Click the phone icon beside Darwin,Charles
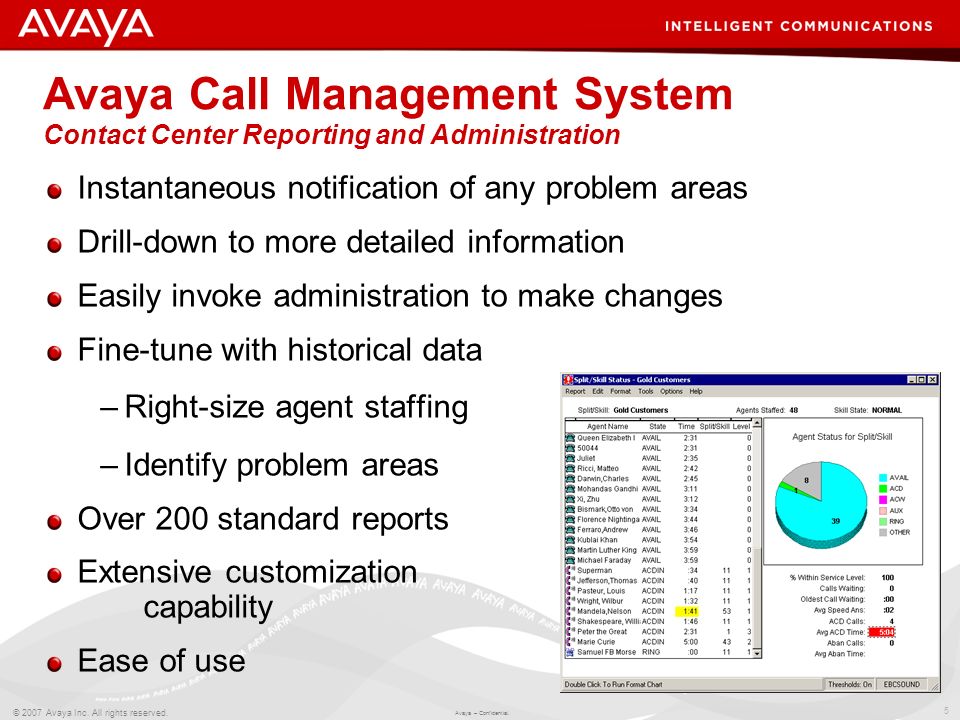The image size is (960, 720). tap(570, 479)
